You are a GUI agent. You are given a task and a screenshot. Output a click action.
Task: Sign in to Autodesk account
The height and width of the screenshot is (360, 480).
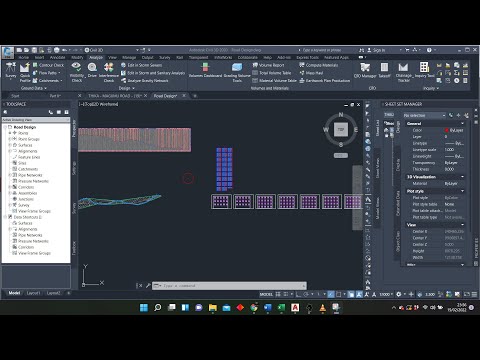(x=376, y=50)
